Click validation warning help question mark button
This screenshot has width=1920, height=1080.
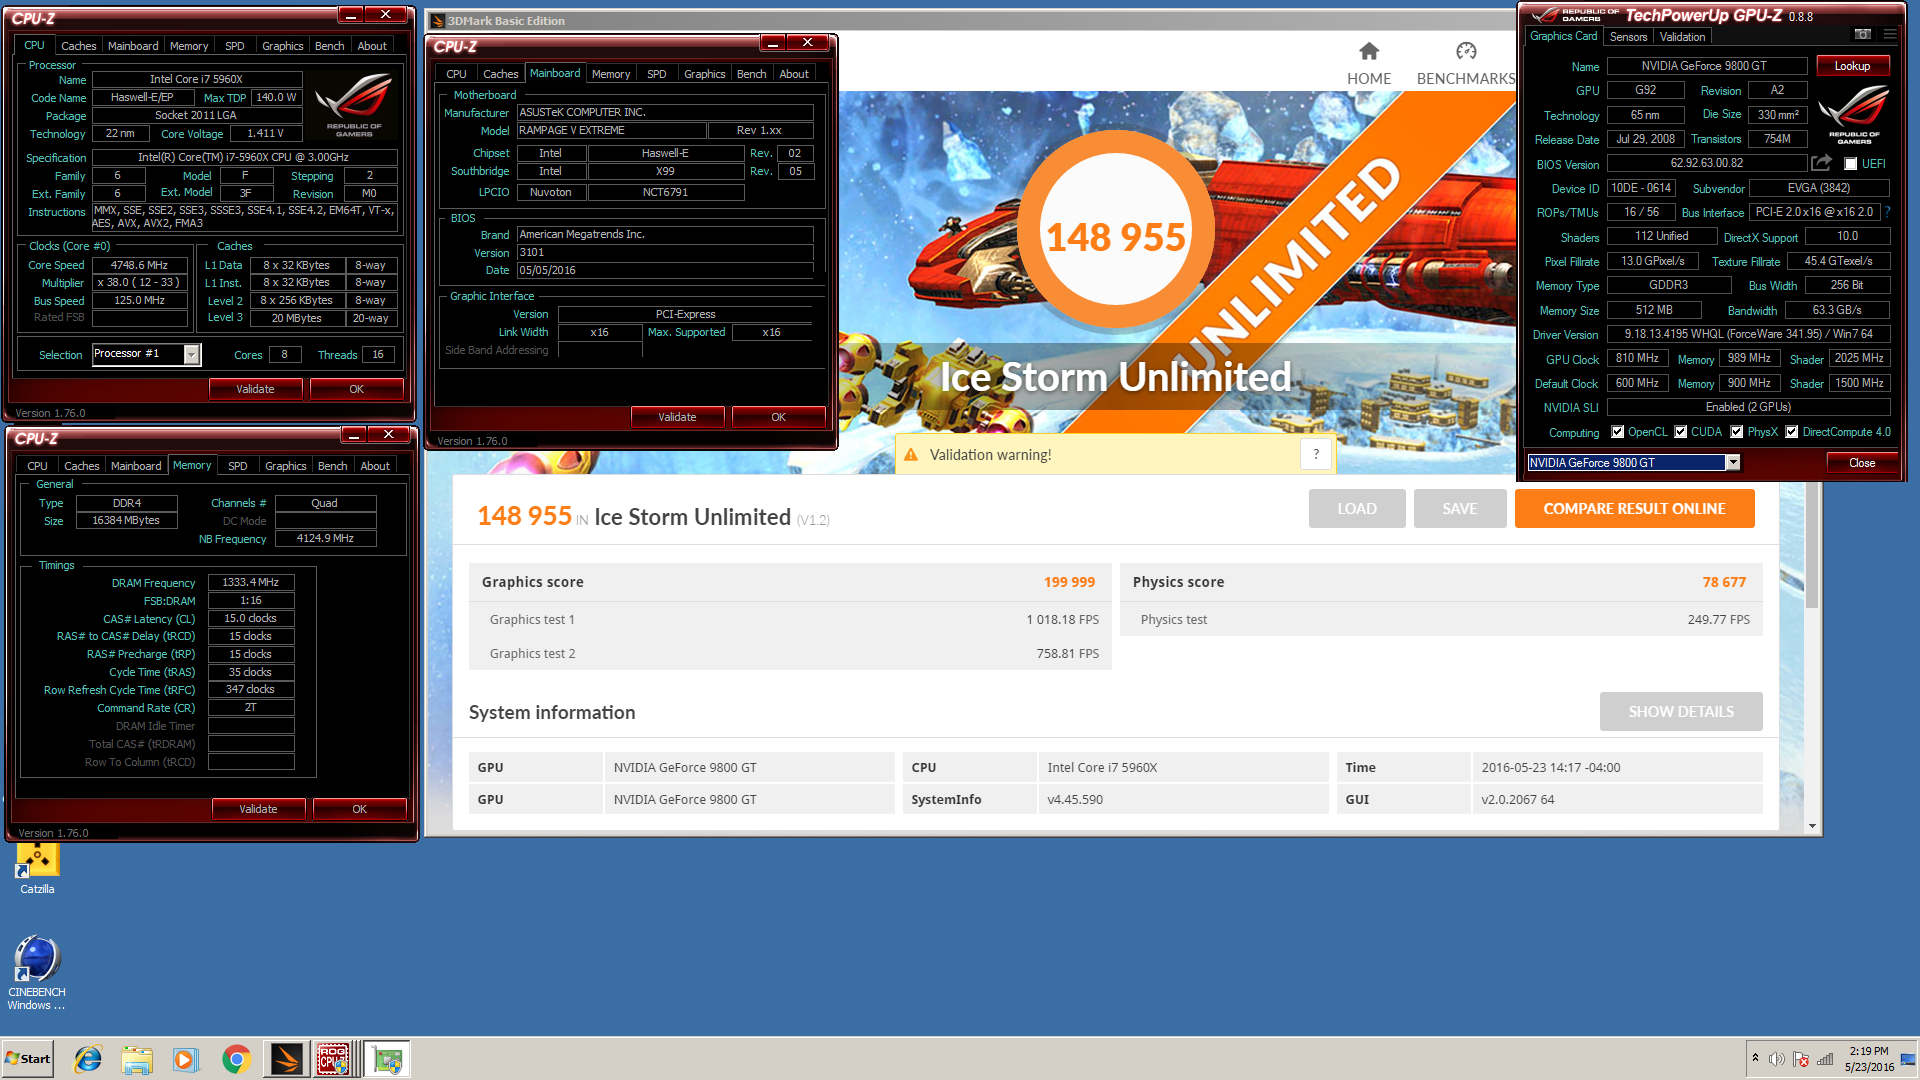1316,454
